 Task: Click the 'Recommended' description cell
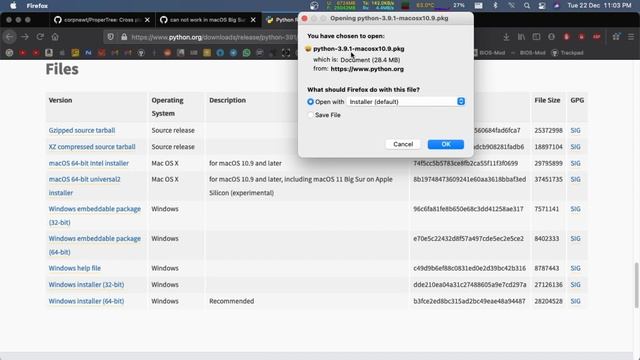(x=231, y=301)
